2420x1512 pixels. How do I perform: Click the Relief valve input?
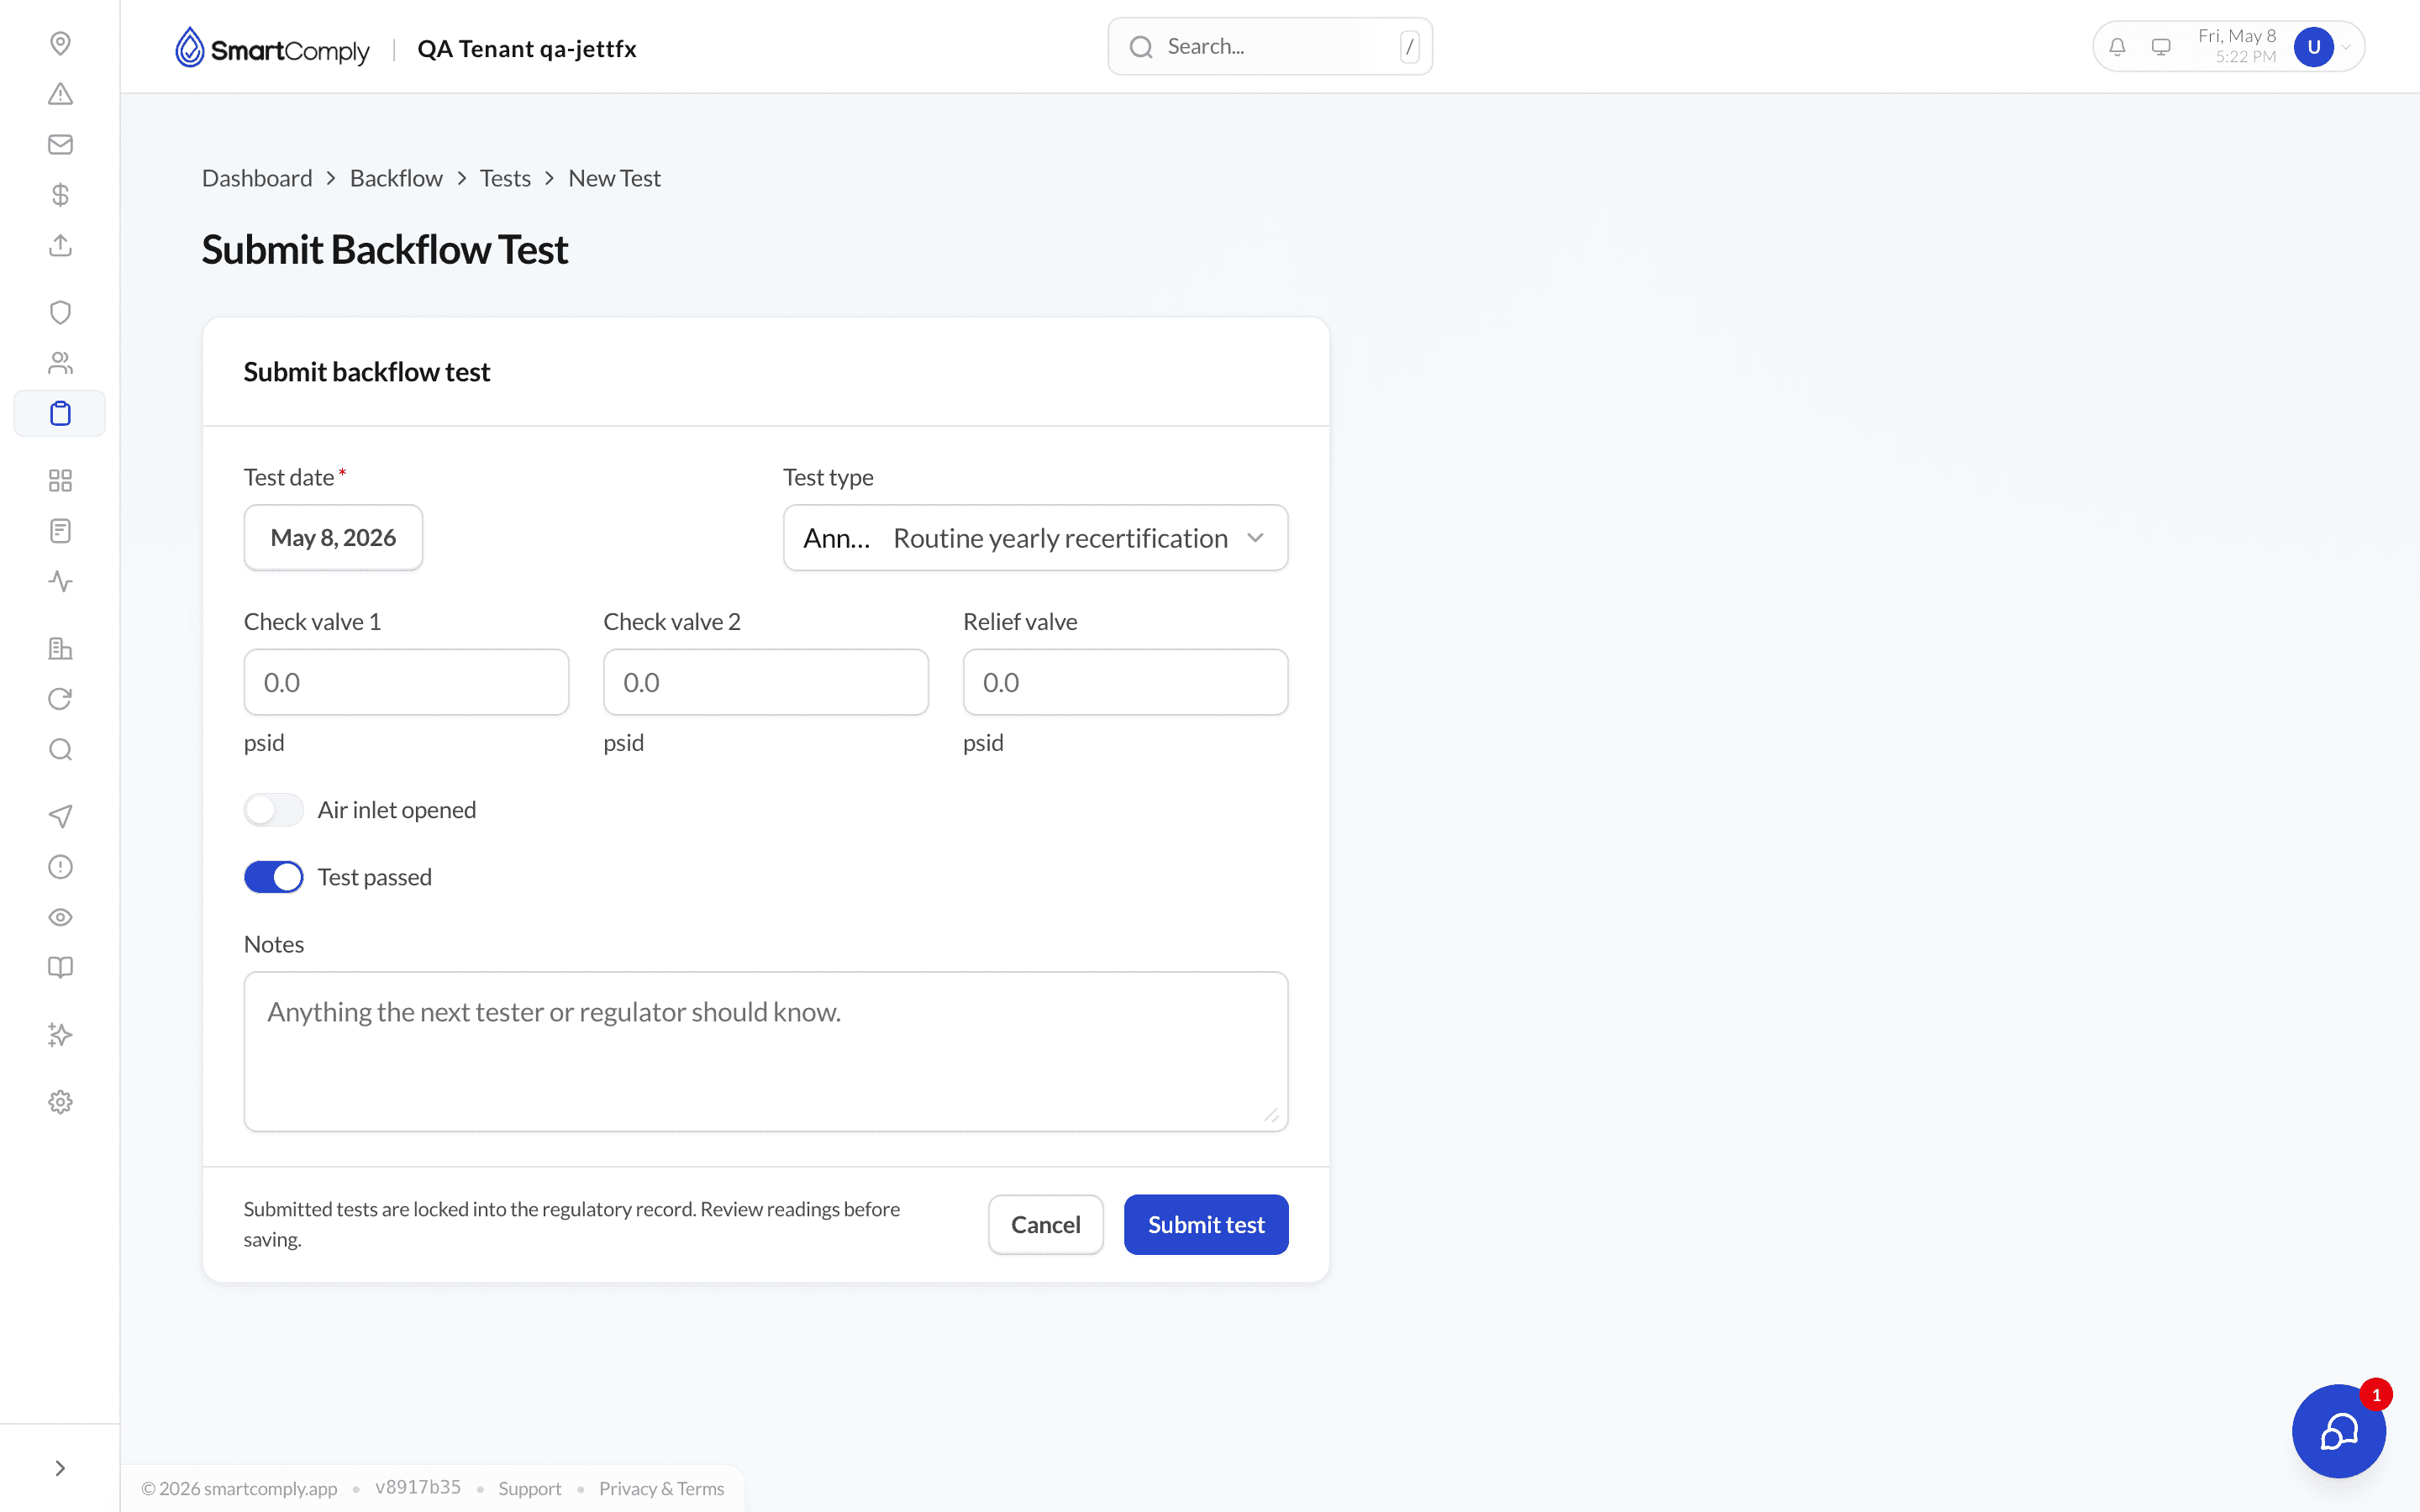pyautogui.click(x=1125, y=682)
